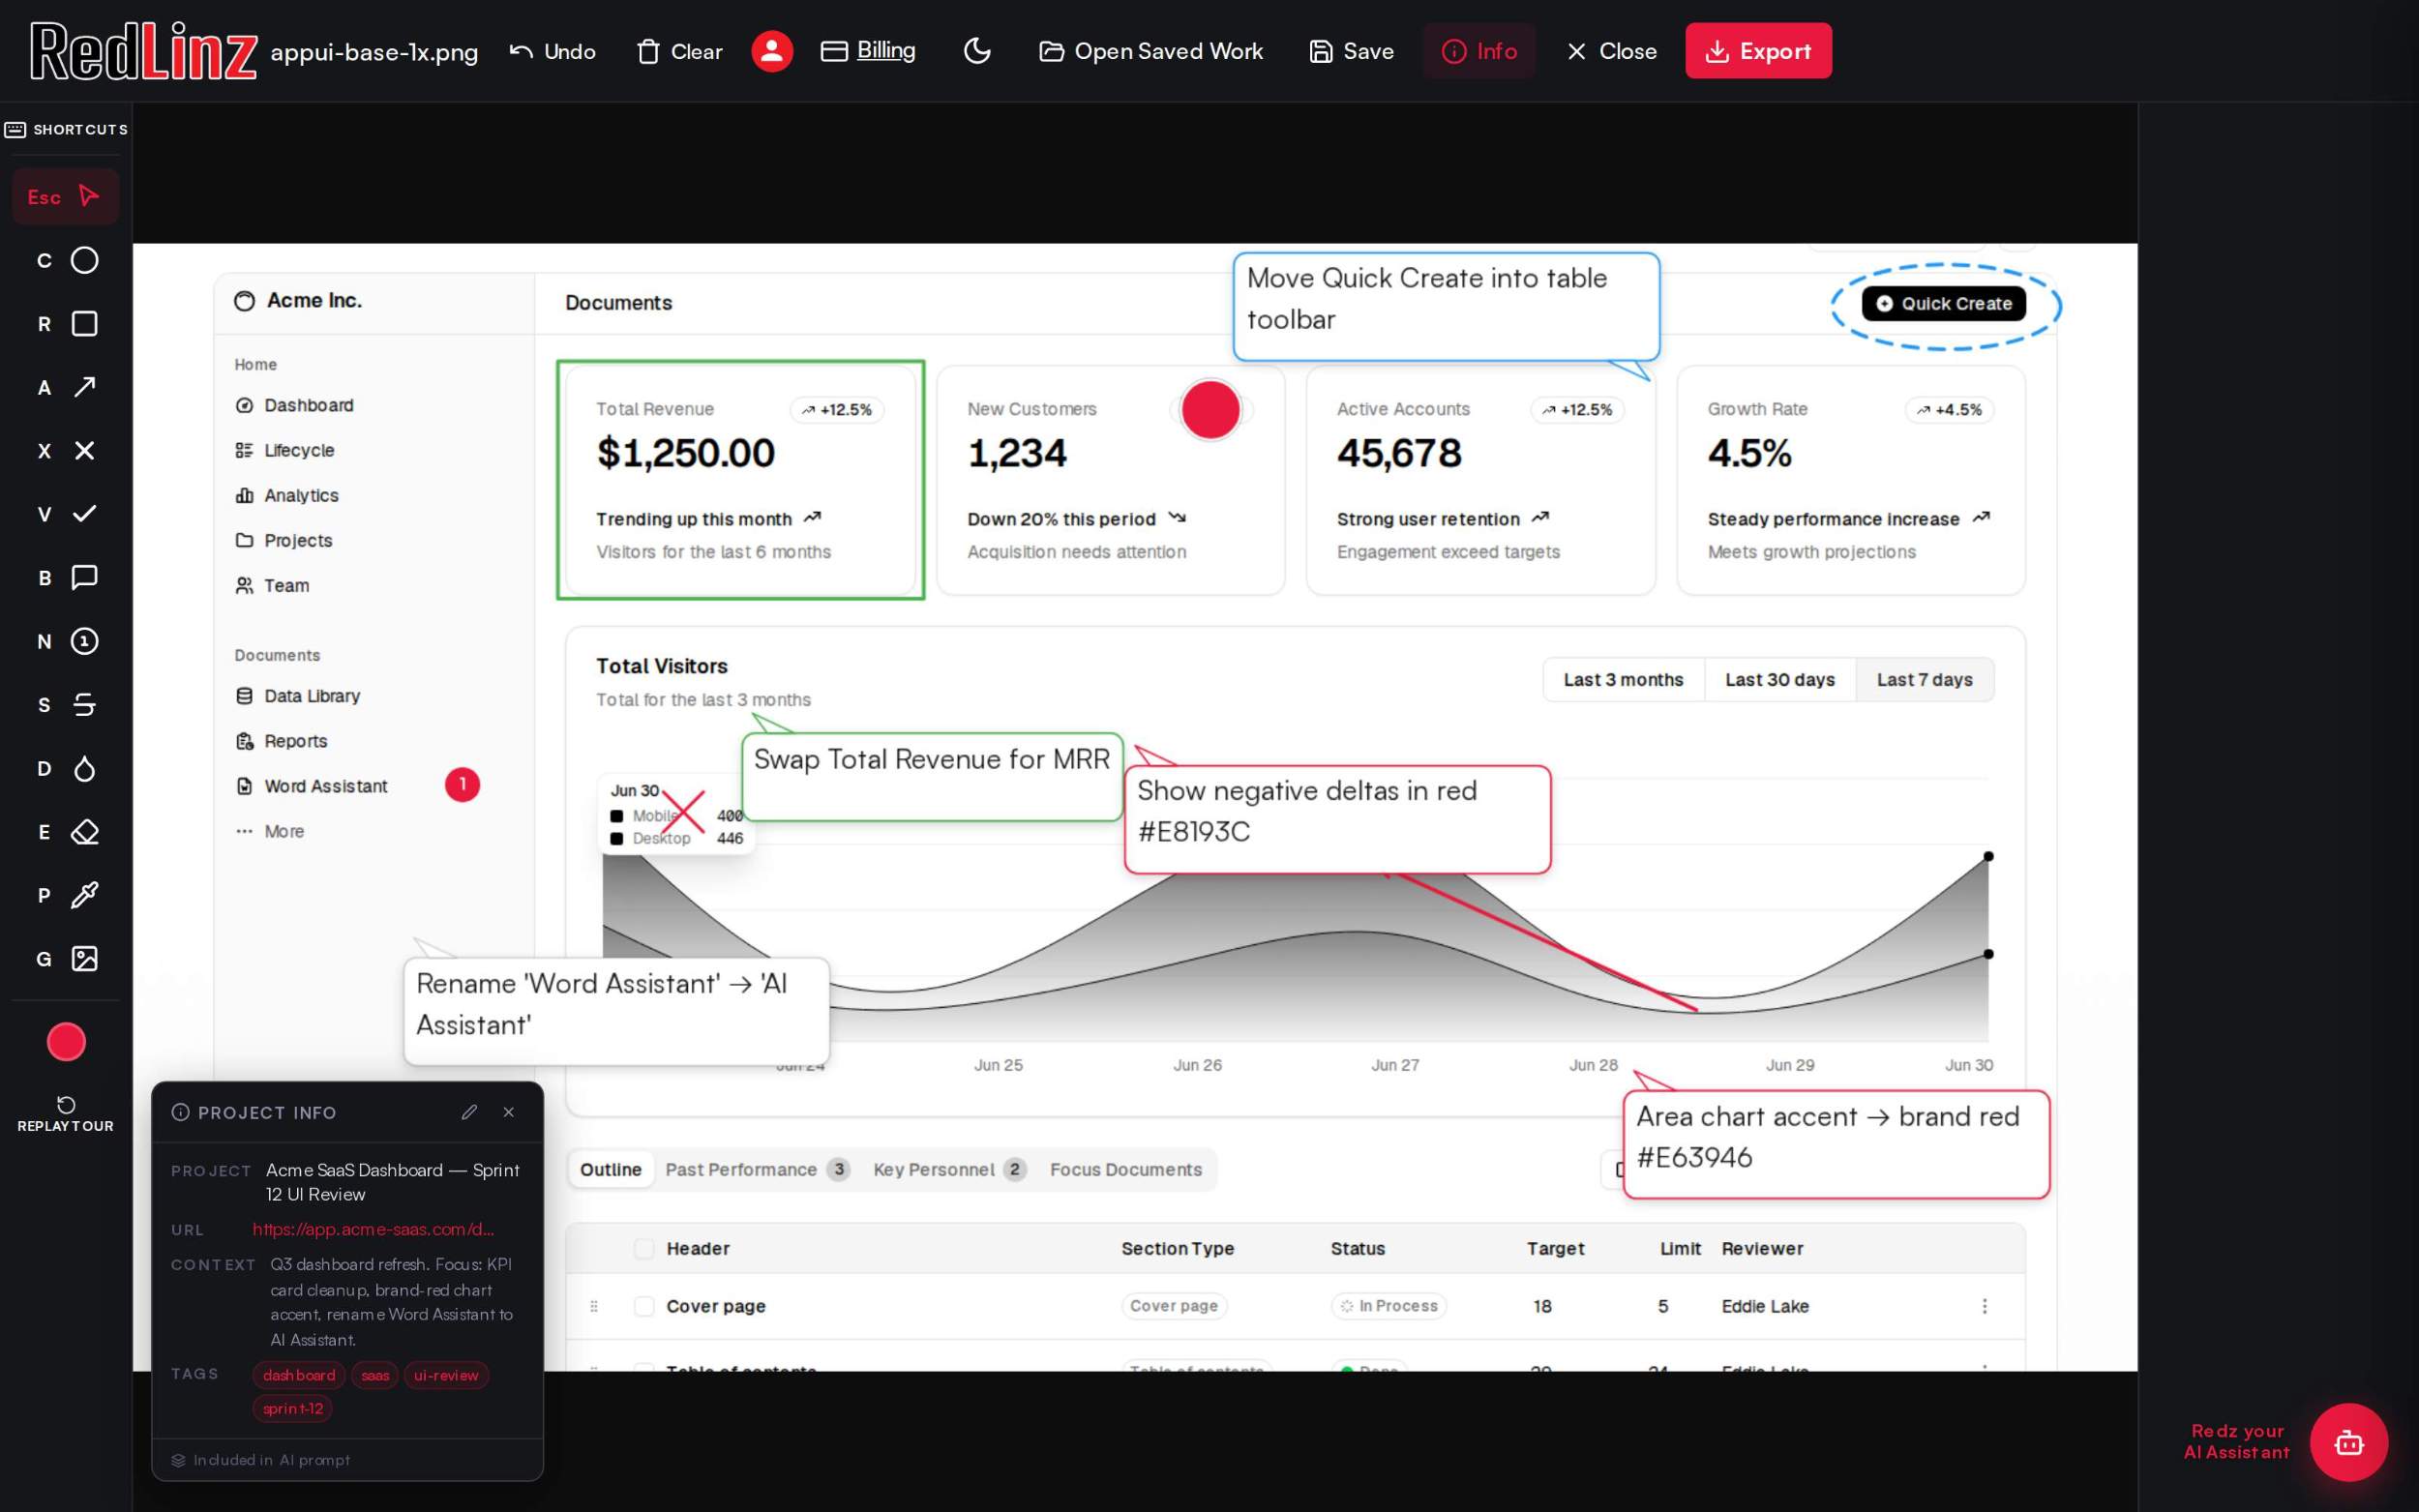Click the Outline tab in the mockup

[610, 1169]
